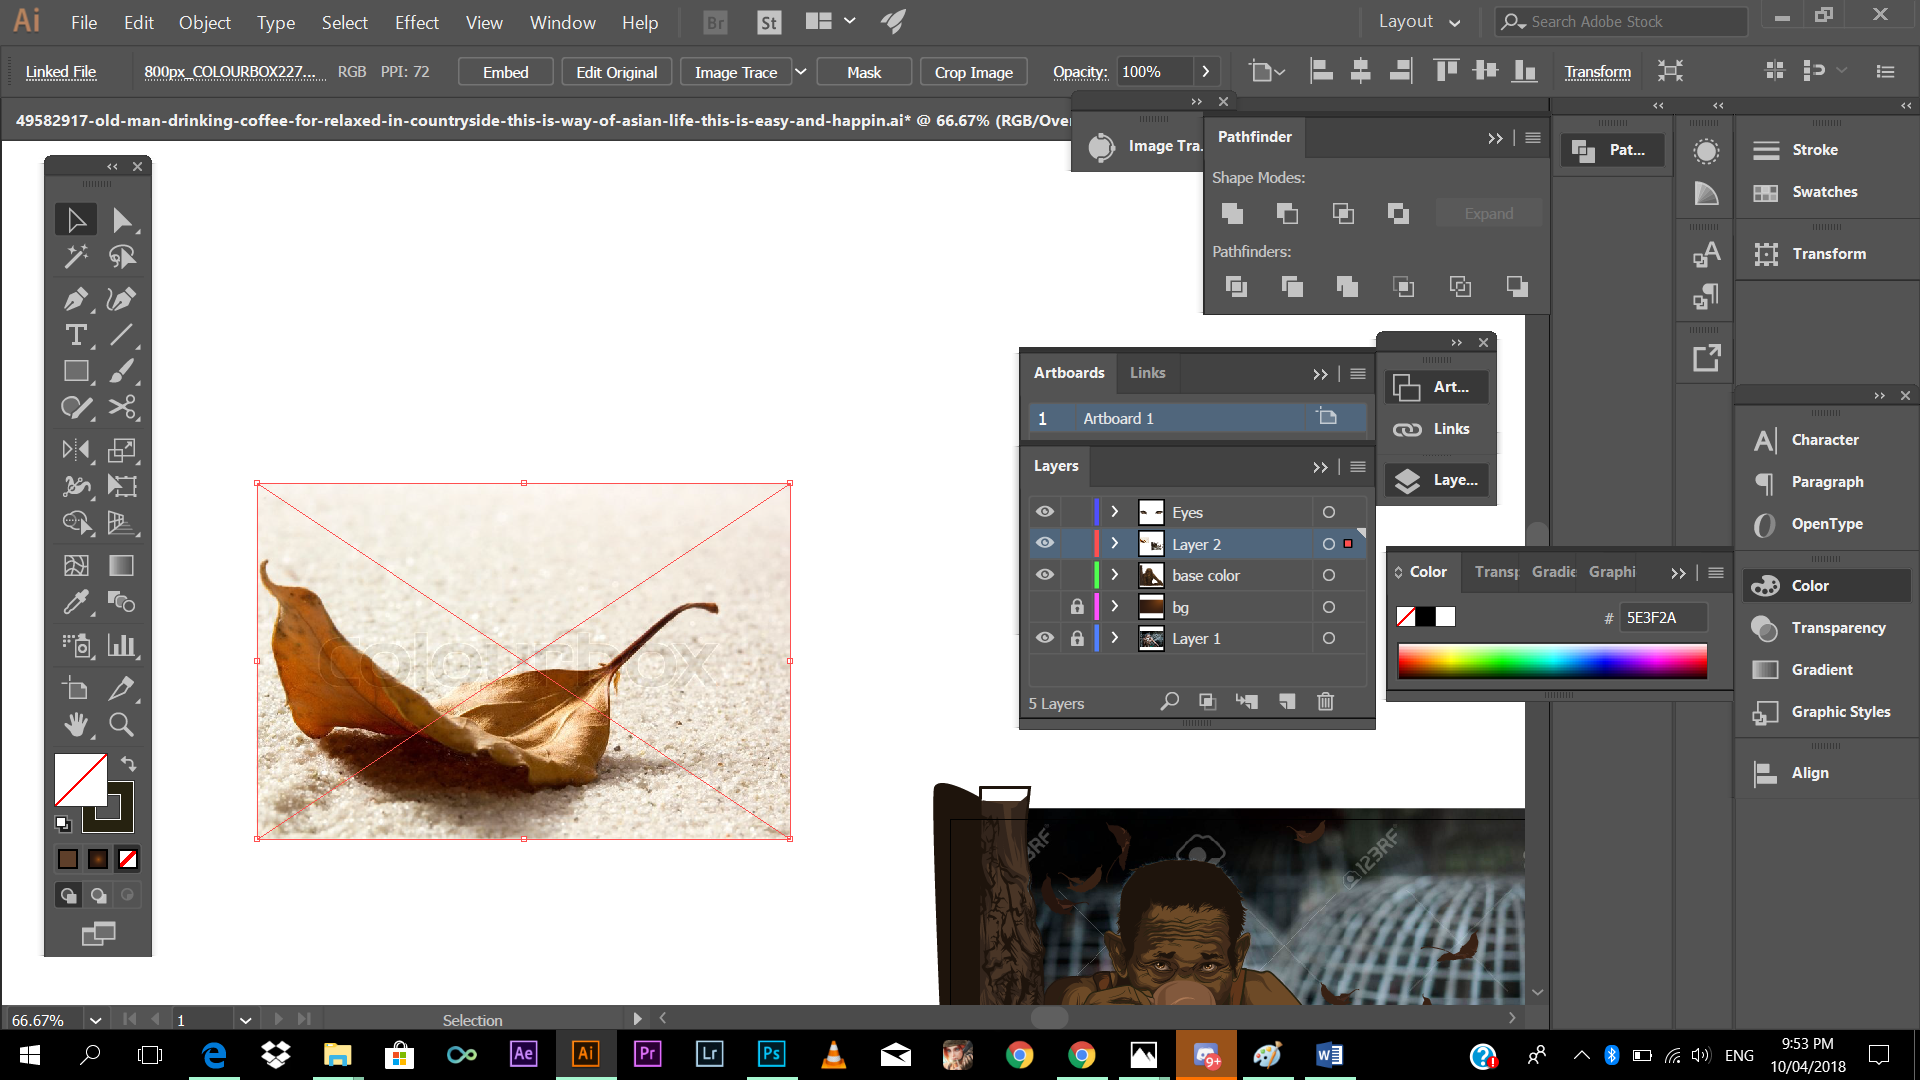The height and width of the screenshot is (1080, 1920).
Task: Expand the Eyes layer
Action: [x=1115, y=512]
